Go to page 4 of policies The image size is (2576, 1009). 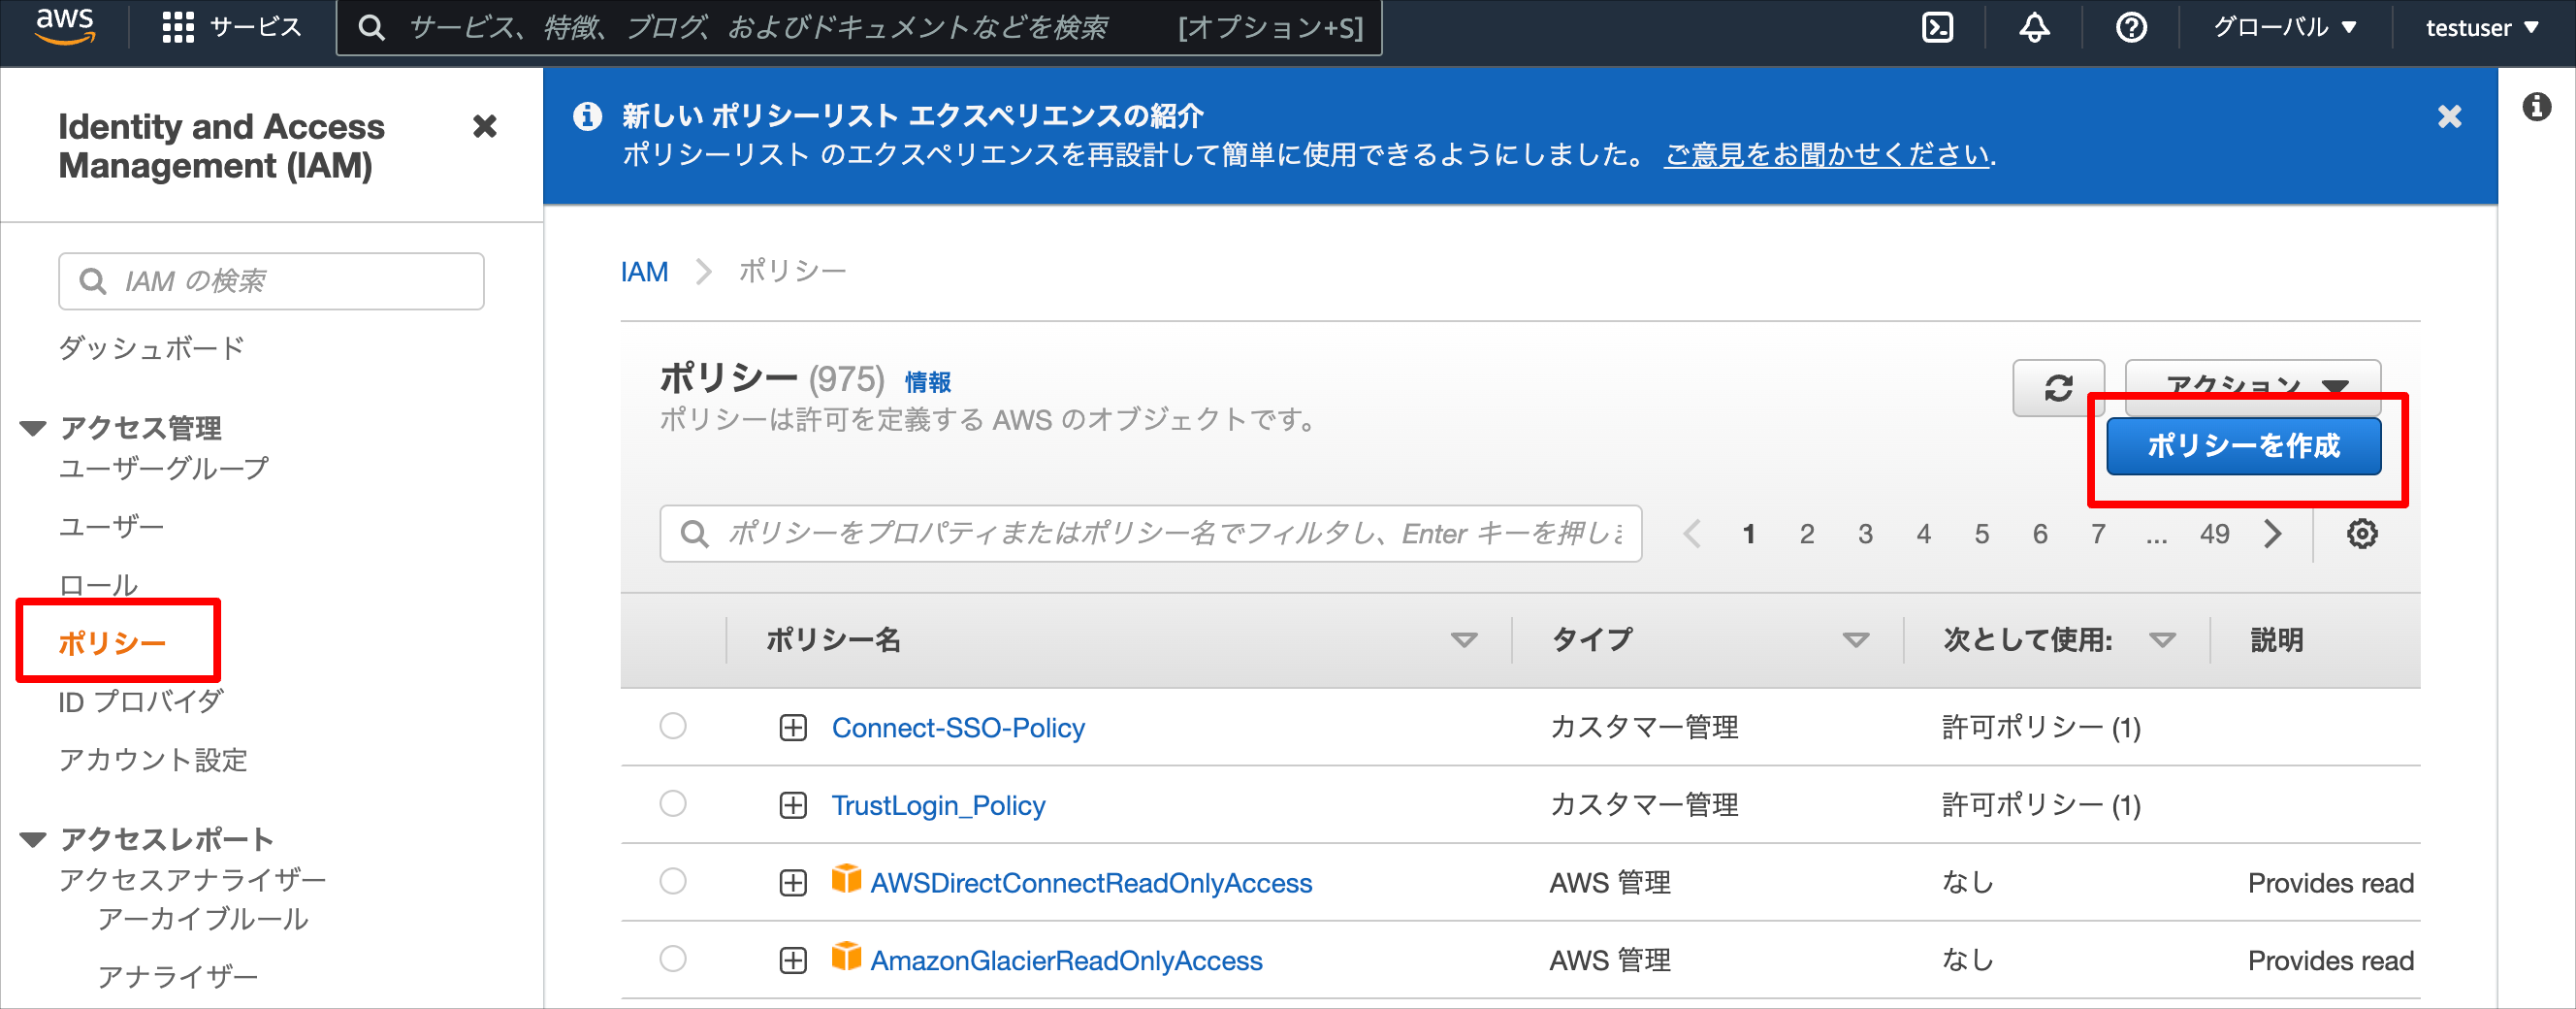(x=1923, y=534)
